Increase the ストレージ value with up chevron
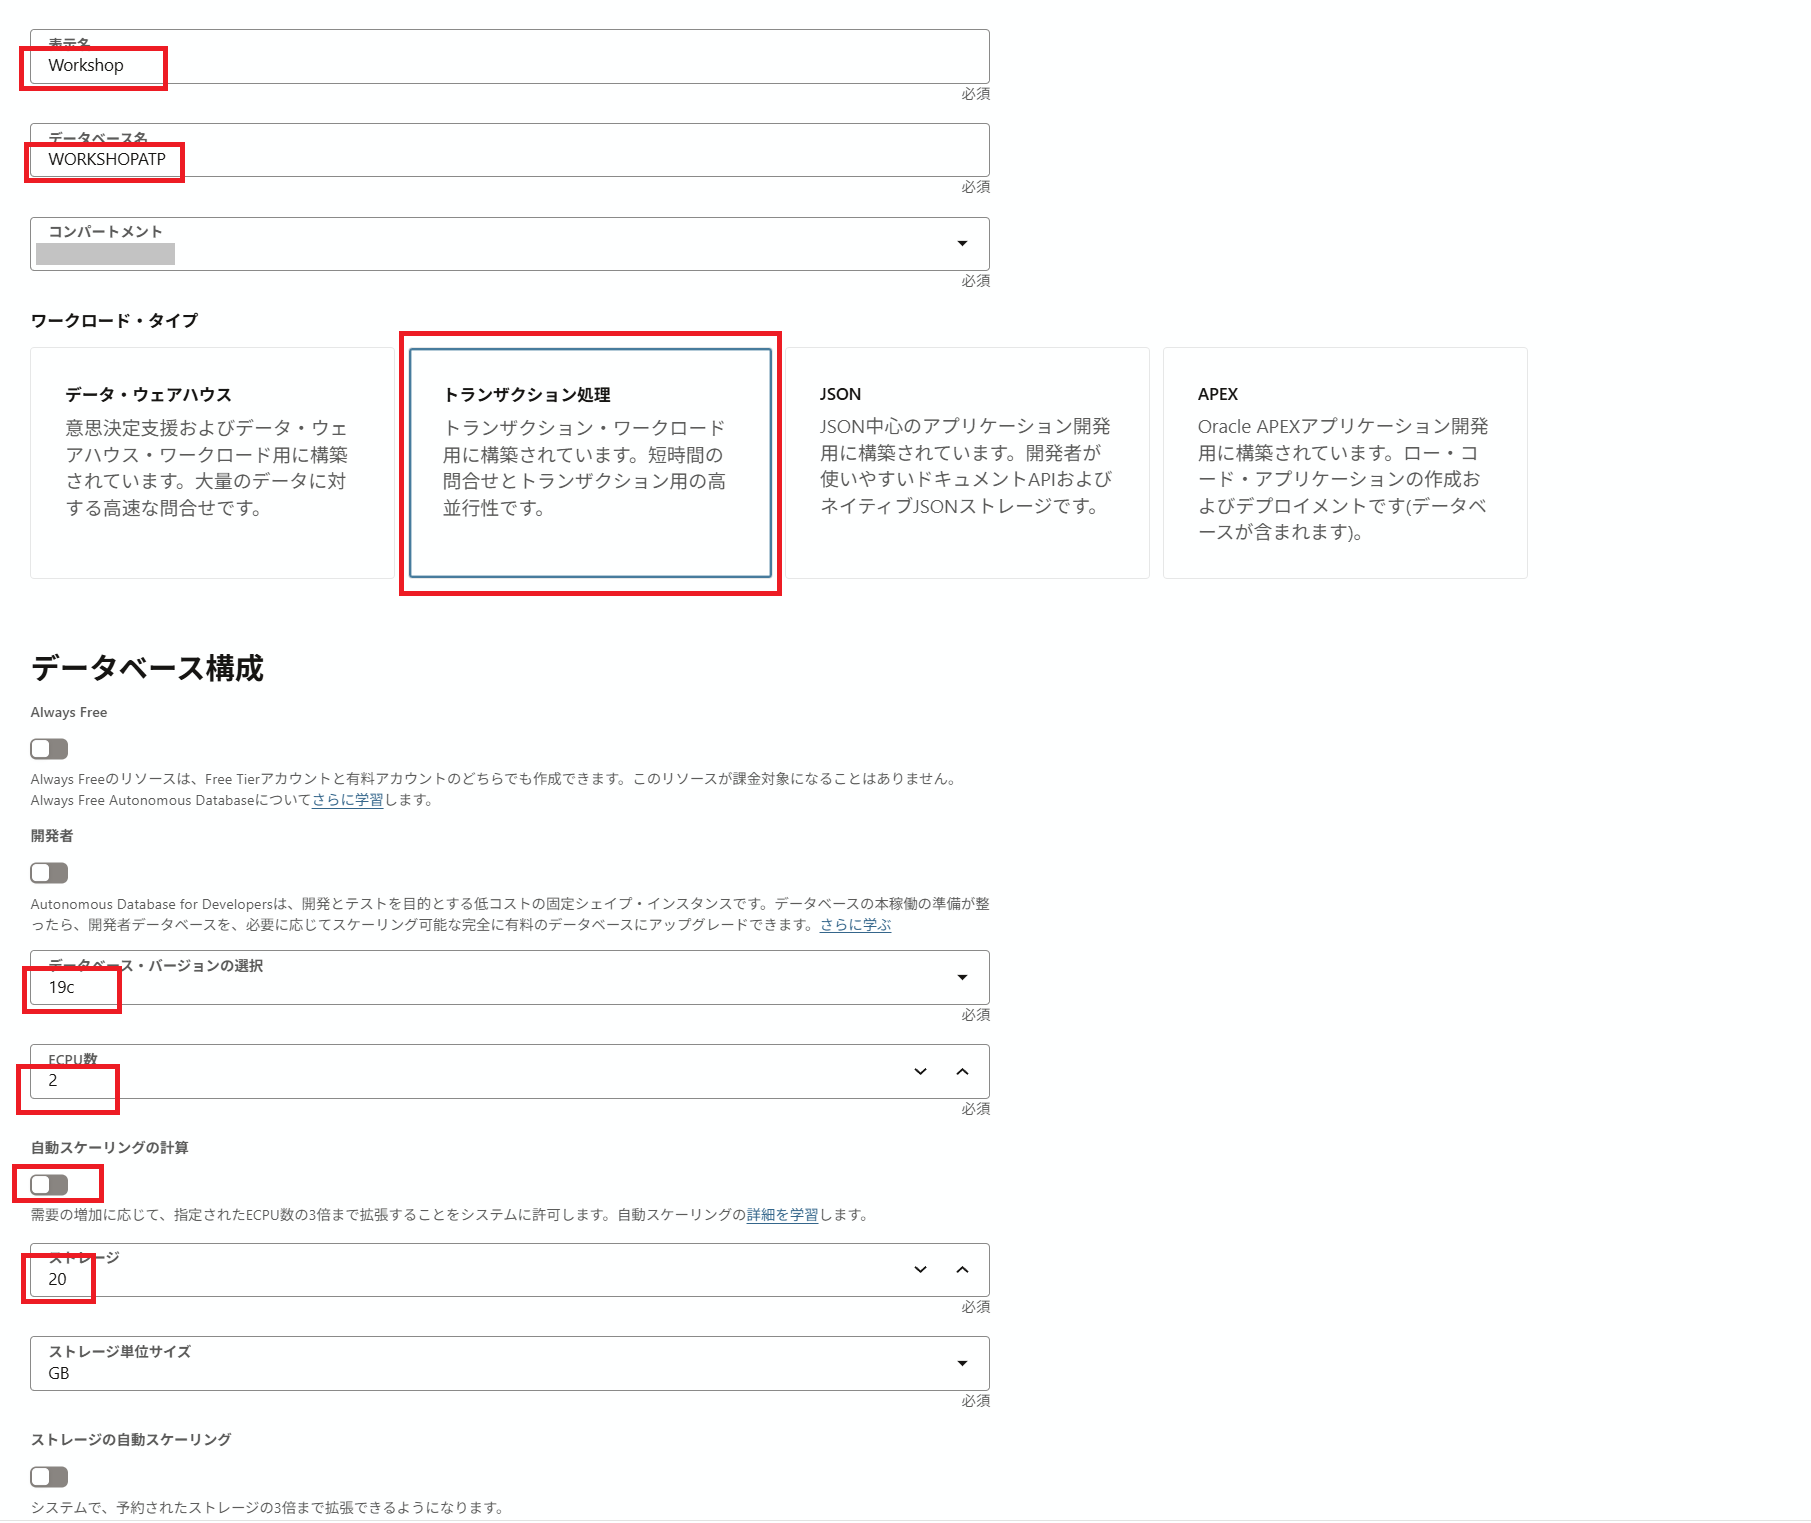The width and height of the screenshot is (1811, 1523). coord(962,1269)
